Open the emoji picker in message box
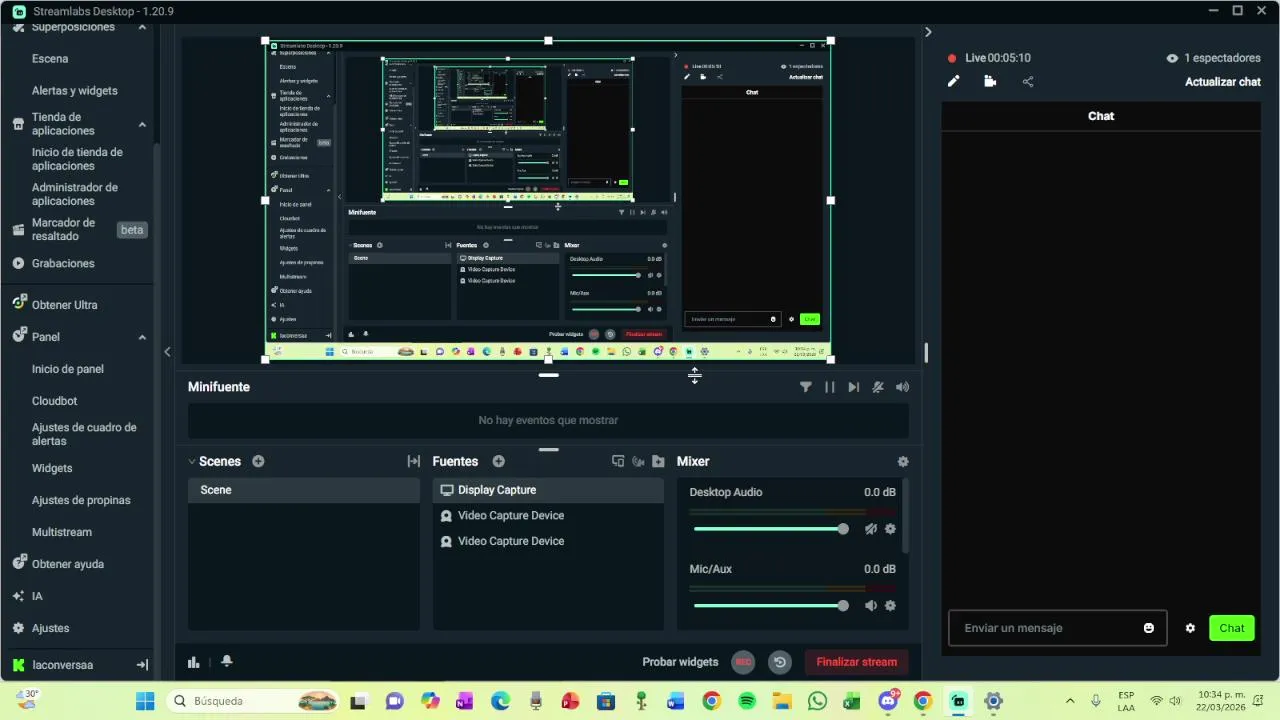The width and height of the screenshot is (1280, 720). [1149, 628]
